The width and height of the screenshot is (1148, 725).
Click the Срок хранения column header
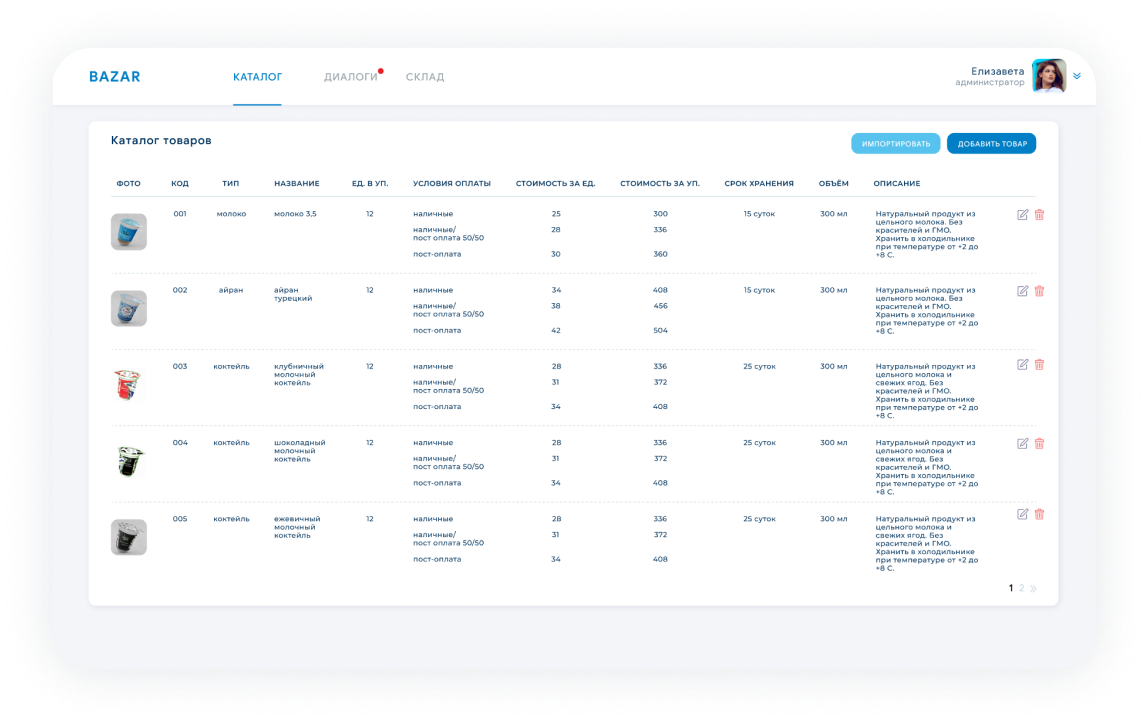coord(759,183)
